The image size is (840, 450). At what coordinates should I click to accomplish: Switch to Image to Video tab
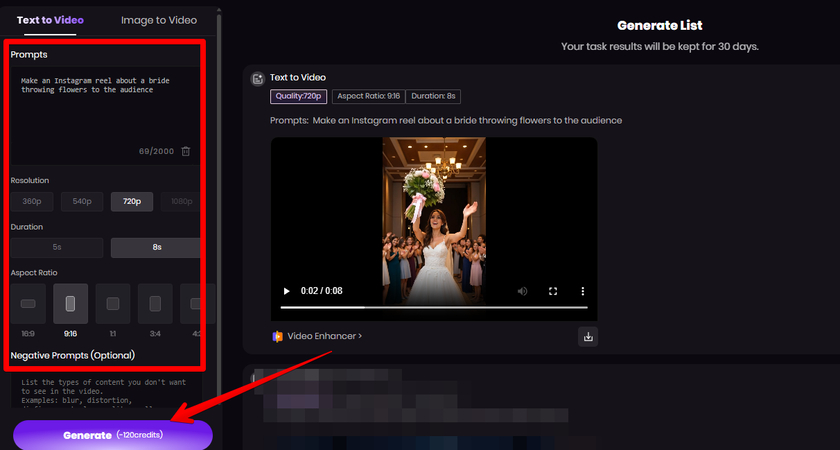coord(159,20)
